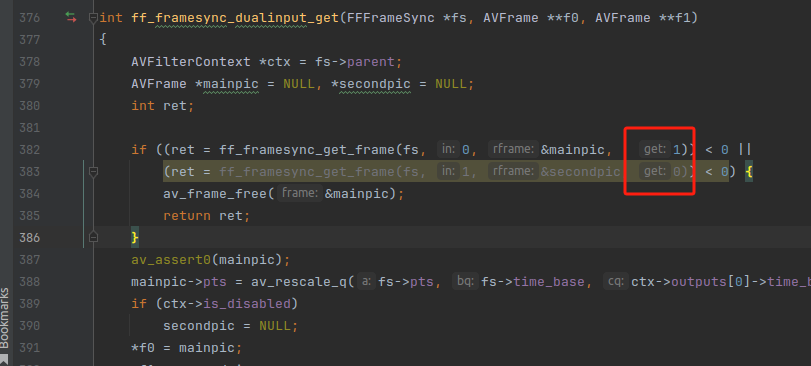
Task: Click the 'rframe:' inlay hint on line 383
Action: coord(513,171)
